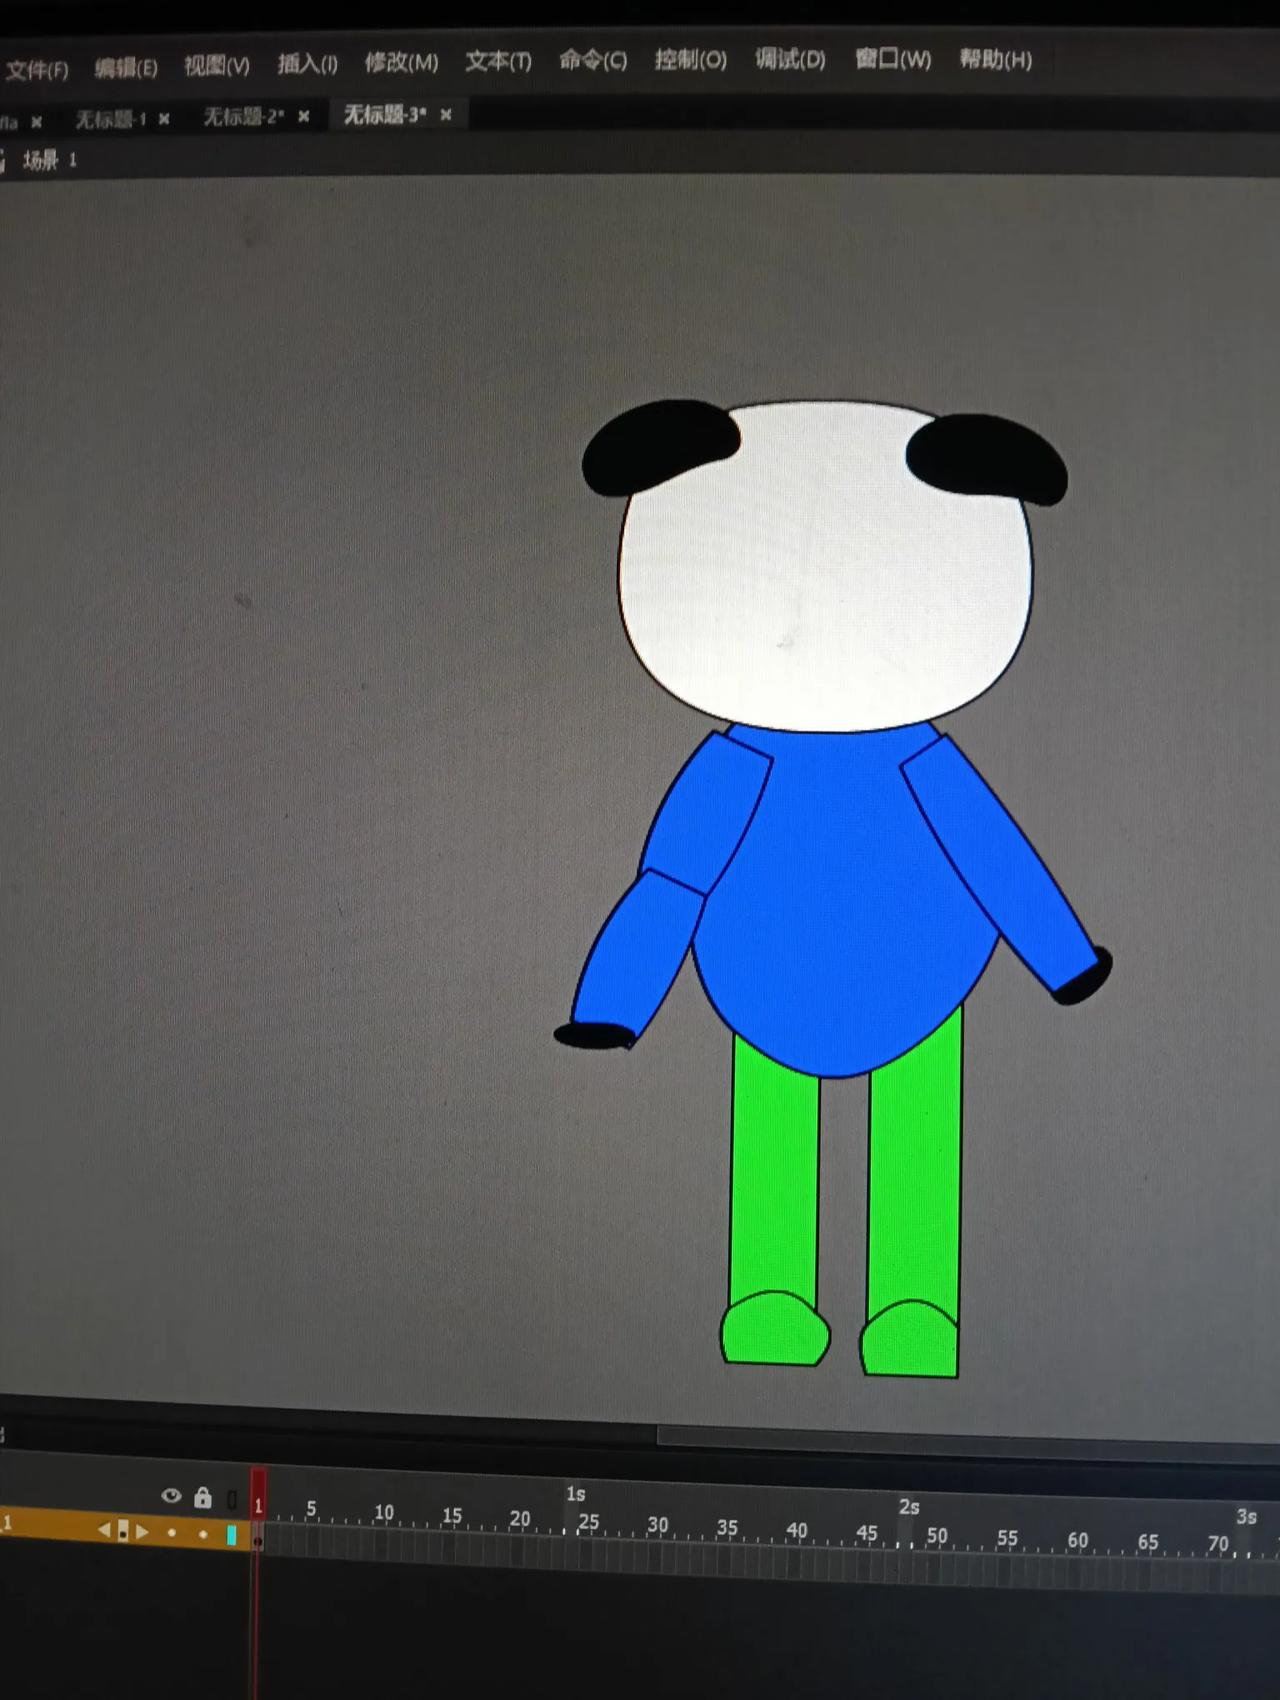Open the 调试(D) menu
The image size is (1280, 1700).
click(x=790, y=60)
